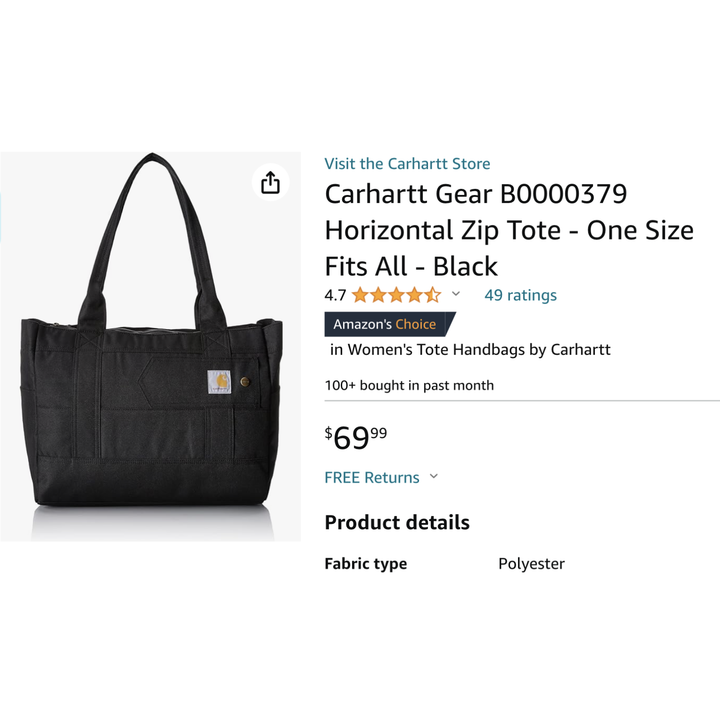Click the first orange rating star

click(x=360, y=295)
